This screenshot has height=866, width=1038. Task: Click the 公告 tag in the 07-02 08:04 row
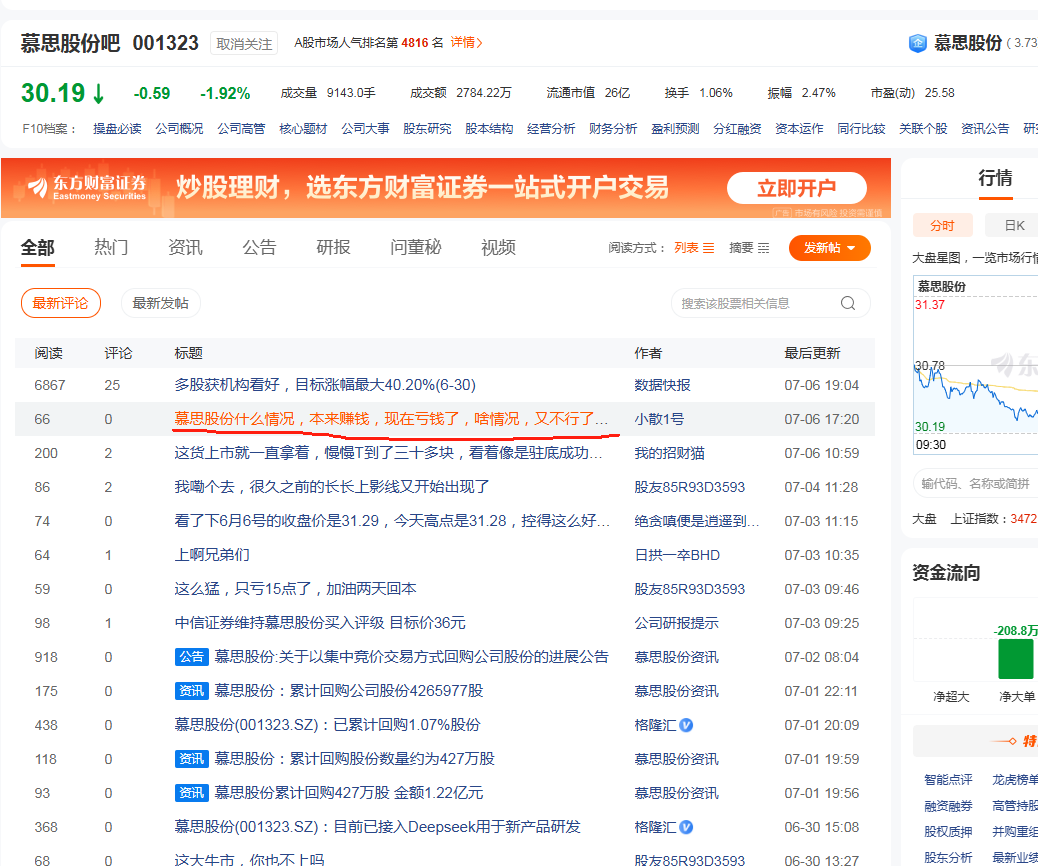(191, 657)
